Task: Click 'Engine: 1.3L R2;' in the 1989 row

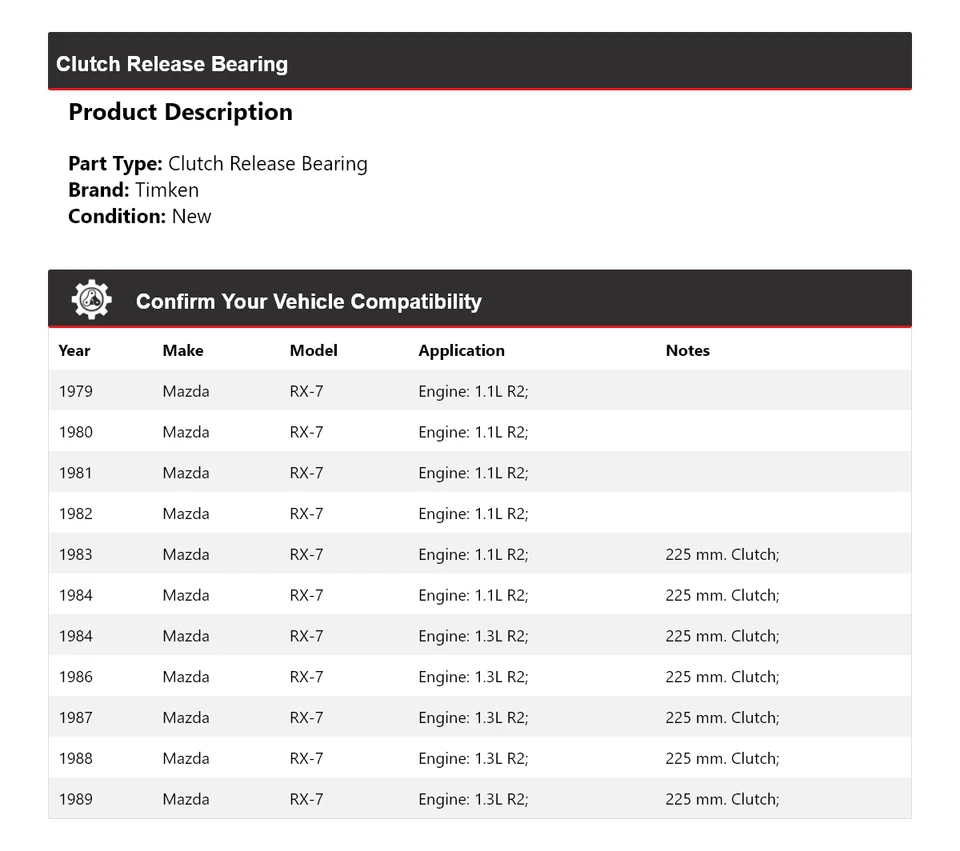Action: pos(473,800)
